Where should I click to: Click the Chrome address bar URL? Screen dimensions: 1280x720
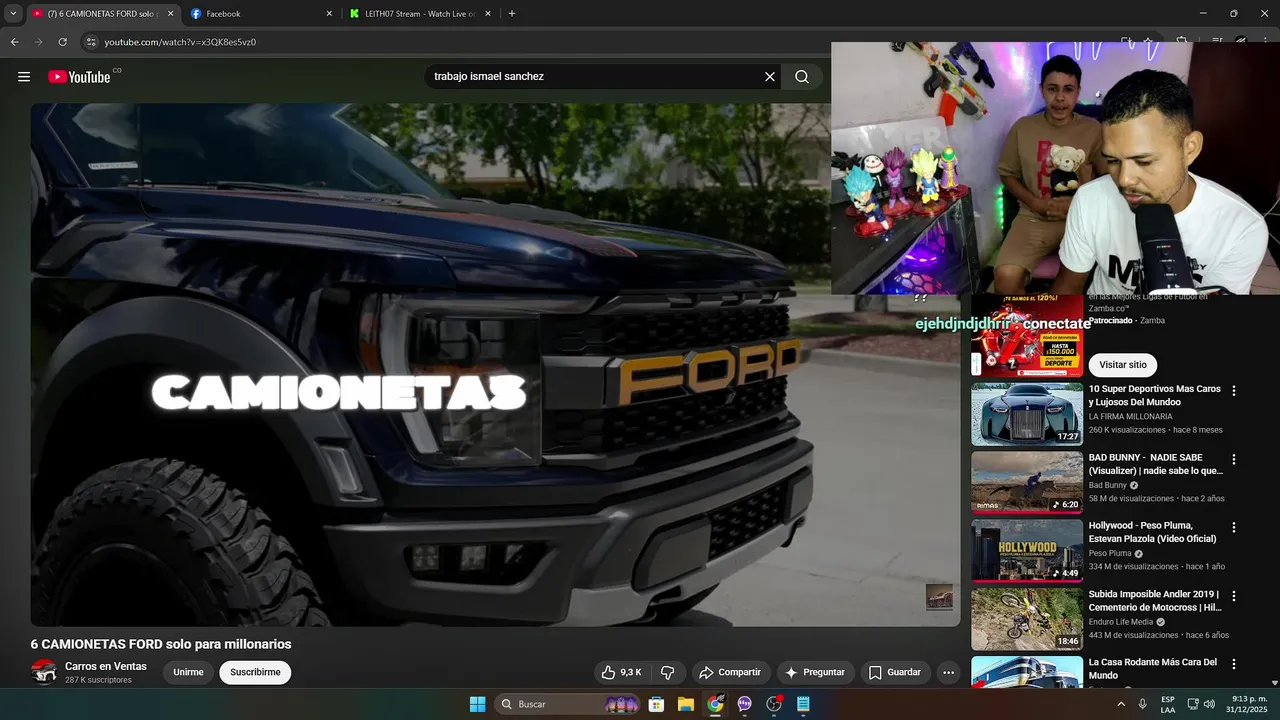180,42
